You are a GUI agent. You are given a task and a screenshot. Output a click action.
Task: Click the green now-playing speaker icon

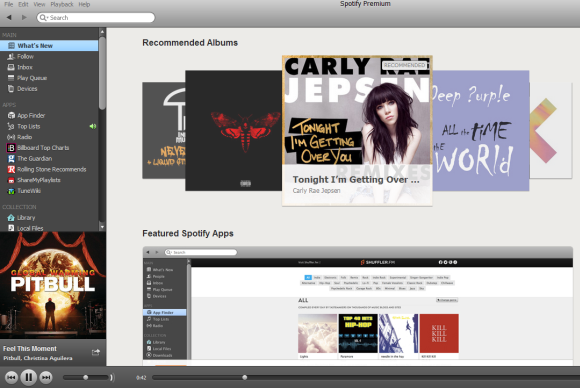point(92,126)
